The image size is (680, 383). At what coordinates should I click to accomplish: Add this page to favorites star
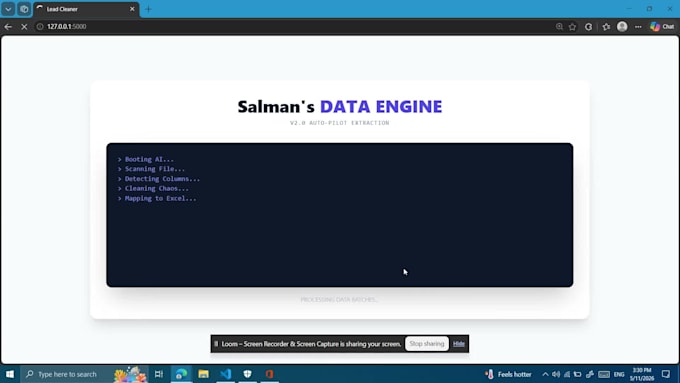572,26
